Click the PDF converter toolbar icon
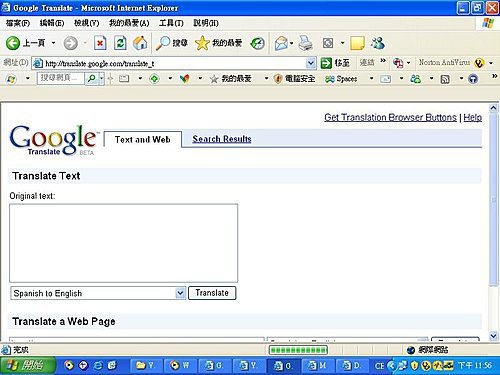The width and height of the screenshot is (500, 375). [398, 63]
